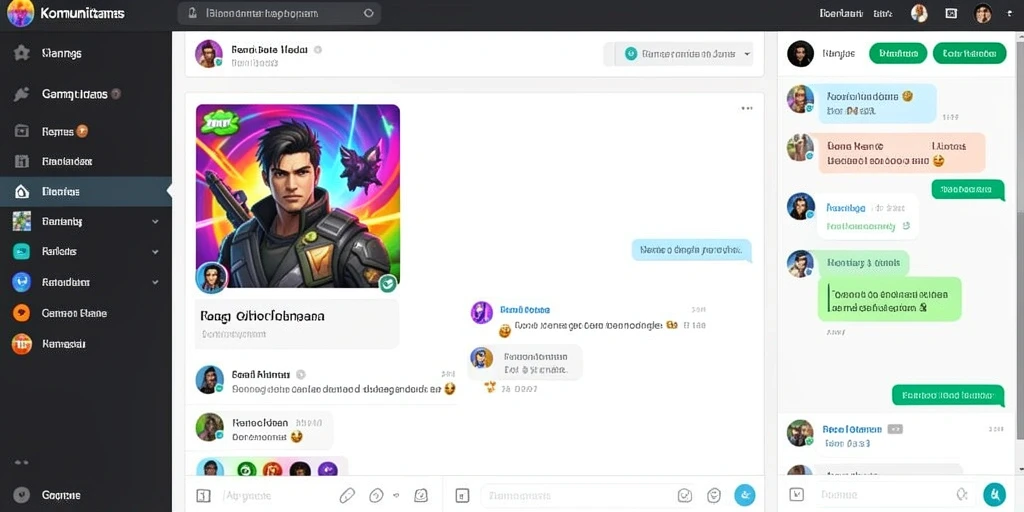Open the three-dot menu on the post card
Viewport: 1024px width, 512px height.
[x=746, y=108]
